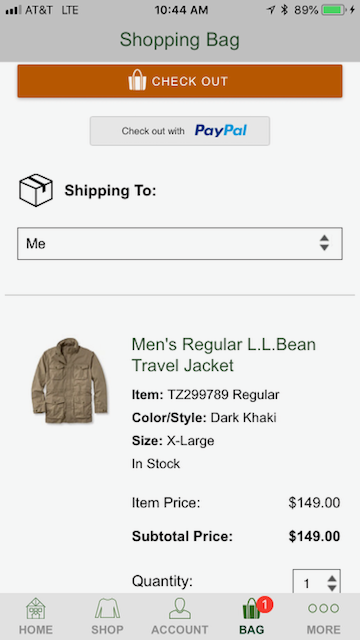Tap the Bag icon in bottom bar
The image size is (360, 640).
[x=251, y=609]
